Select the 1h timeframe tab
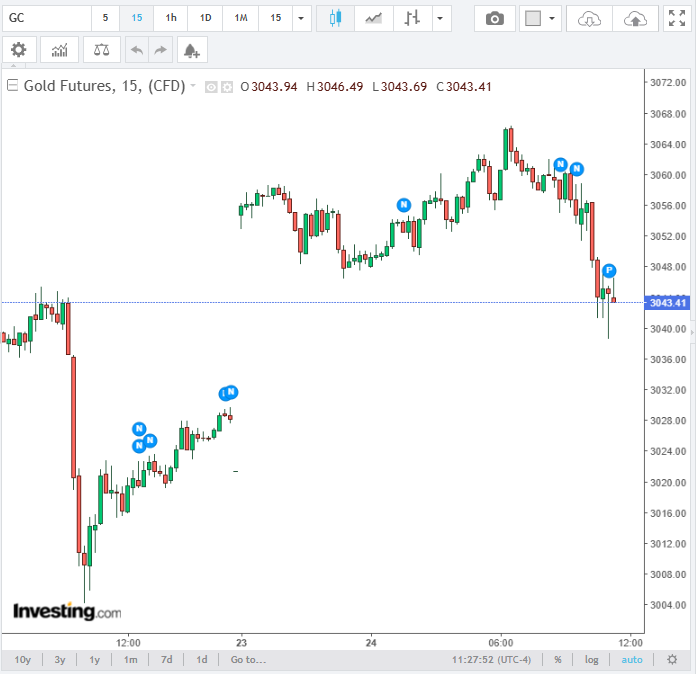This screenshot has height=674, width=696. 171,18
